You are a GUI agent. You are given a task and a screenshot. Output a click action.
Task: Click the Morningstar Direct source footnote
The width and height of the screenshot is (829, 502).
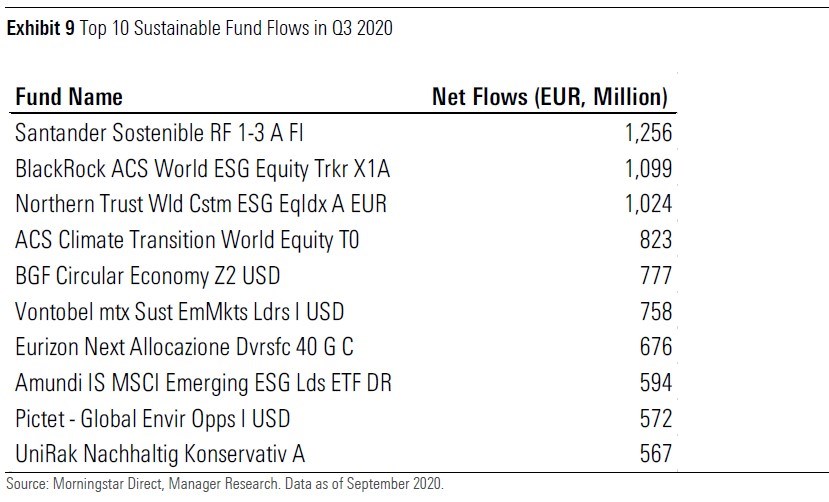[x=225, y=484]
